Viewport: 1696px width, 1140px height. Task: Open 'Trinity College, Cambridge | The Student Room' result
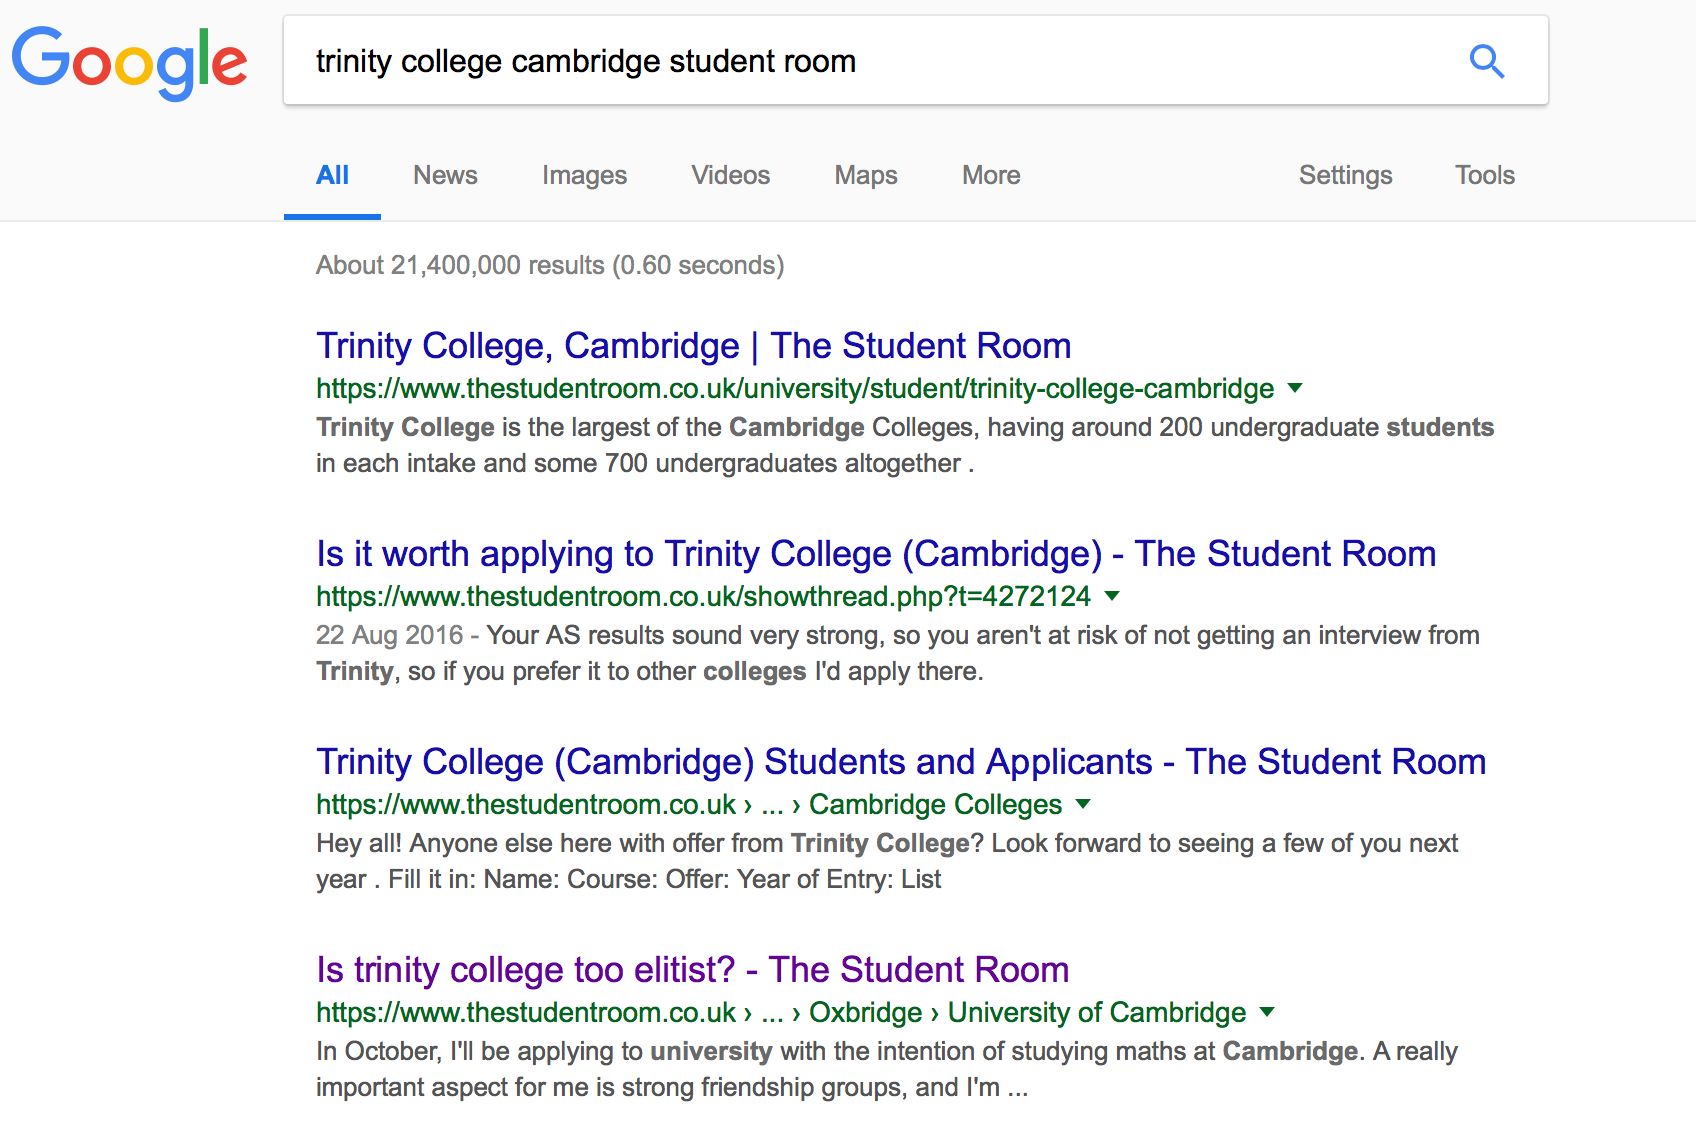(x=693, y=346)
